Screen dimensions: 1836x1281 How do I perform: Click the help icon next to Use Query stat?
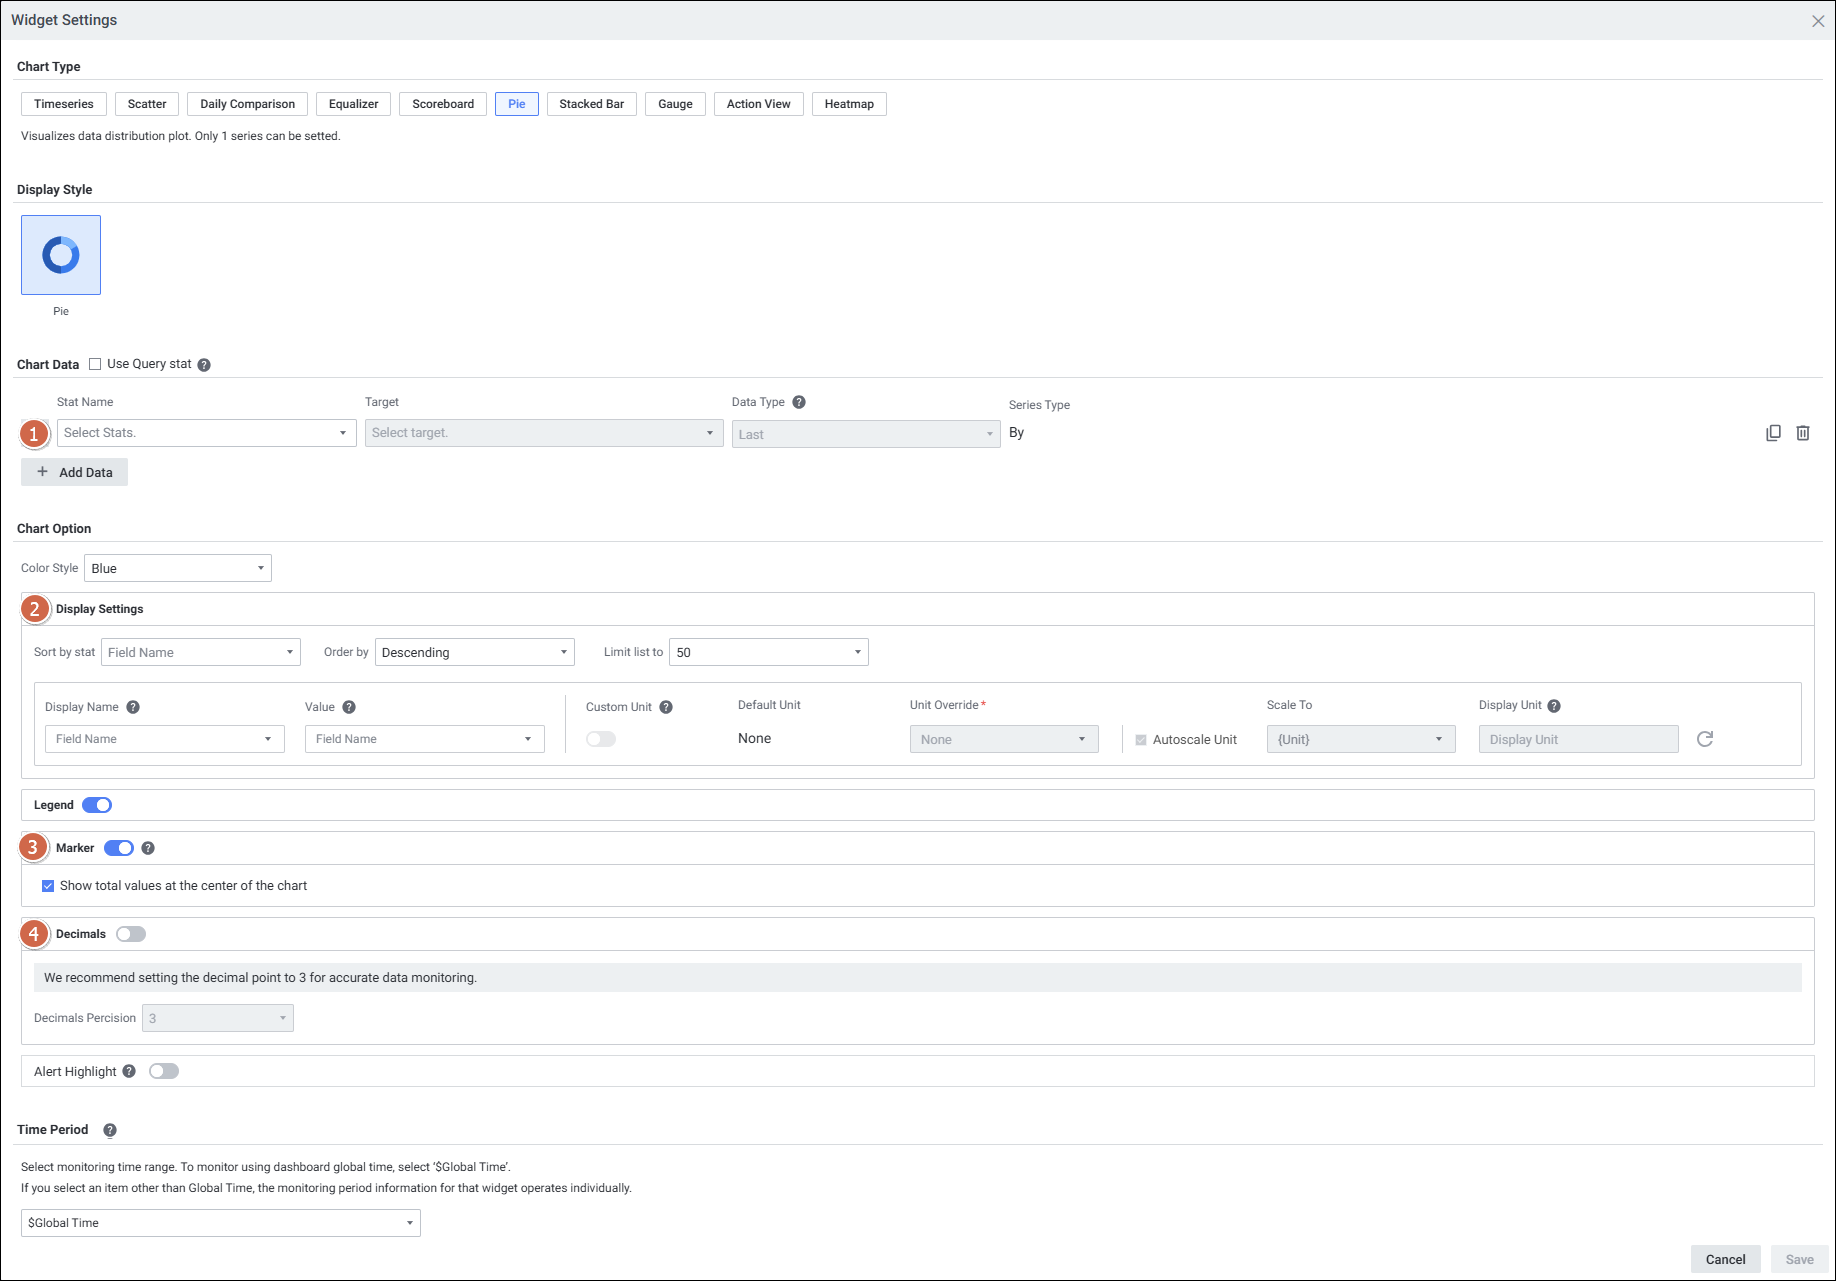pyautogui.click(x=204, y=365)
